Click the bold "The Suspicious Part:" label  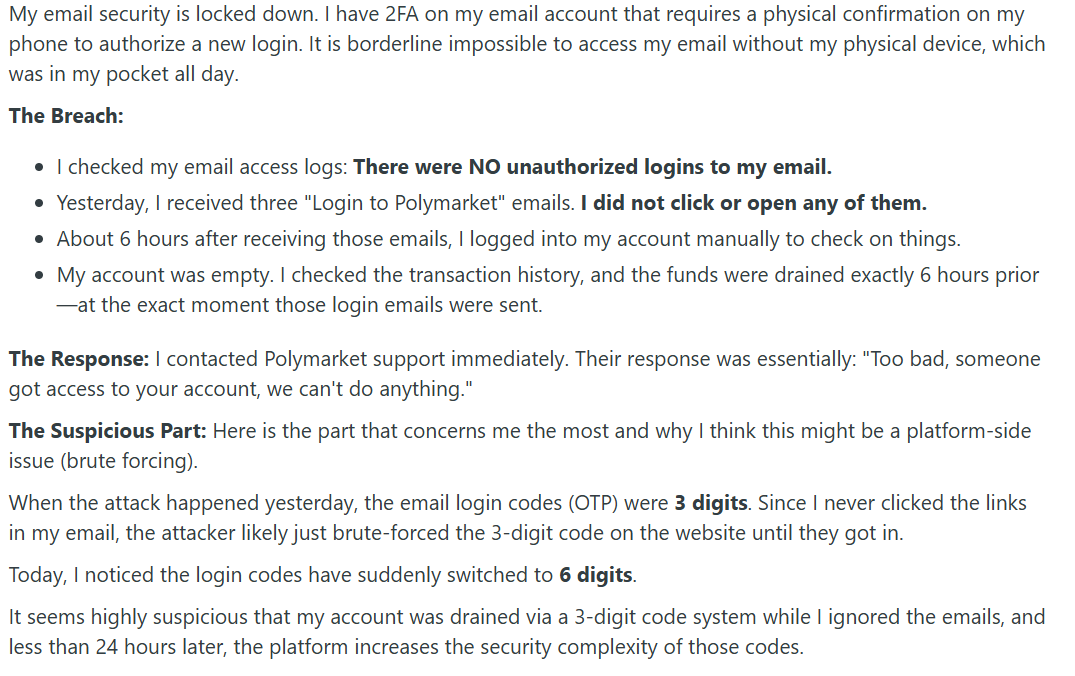pos(108,431)
